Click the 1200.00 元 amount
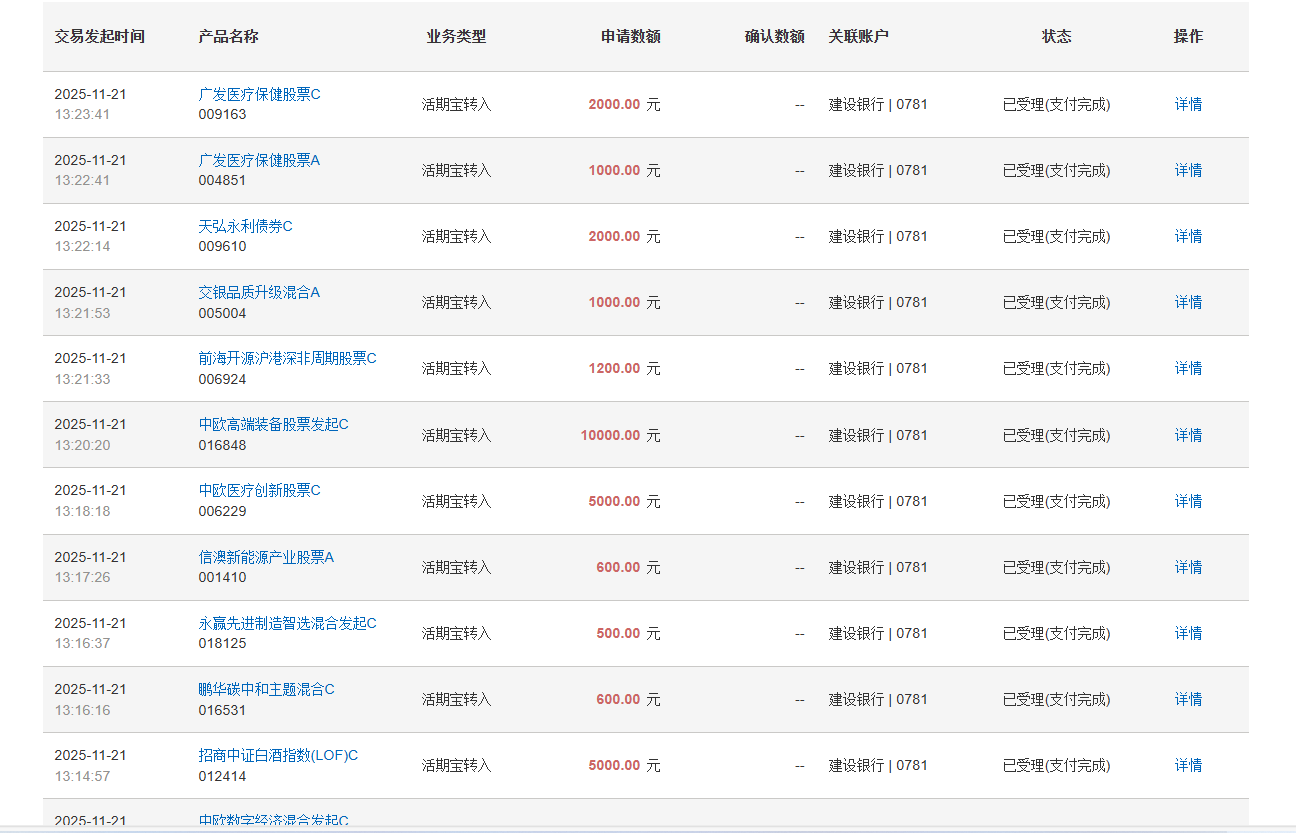1296x833 pixels. click(624, 368)
